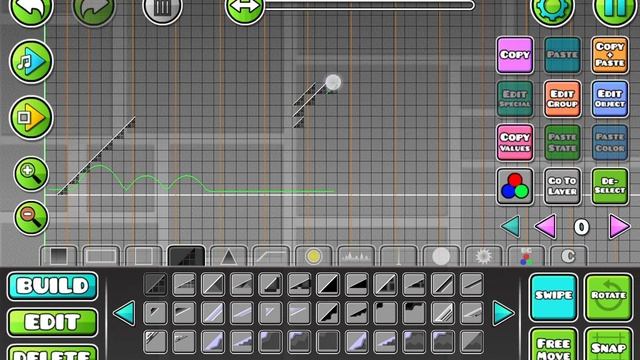Select the wide outline block tab

101,256
